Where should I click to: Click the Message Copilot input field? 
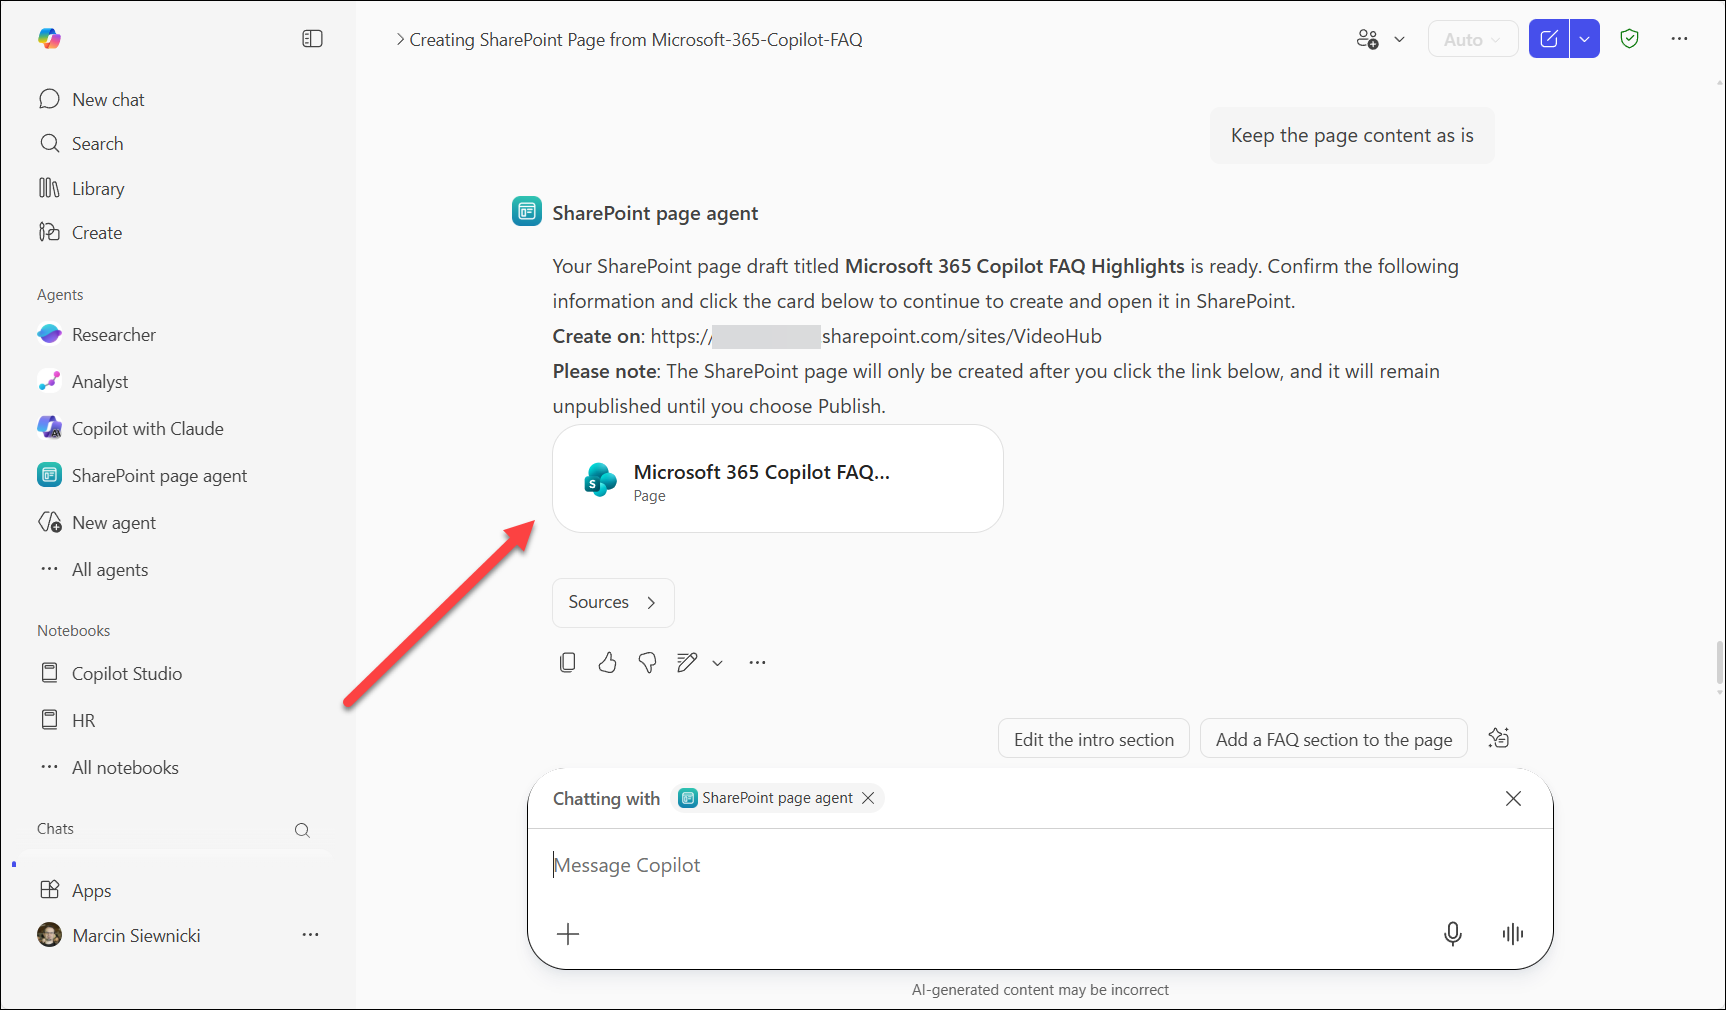[1000, 865]
